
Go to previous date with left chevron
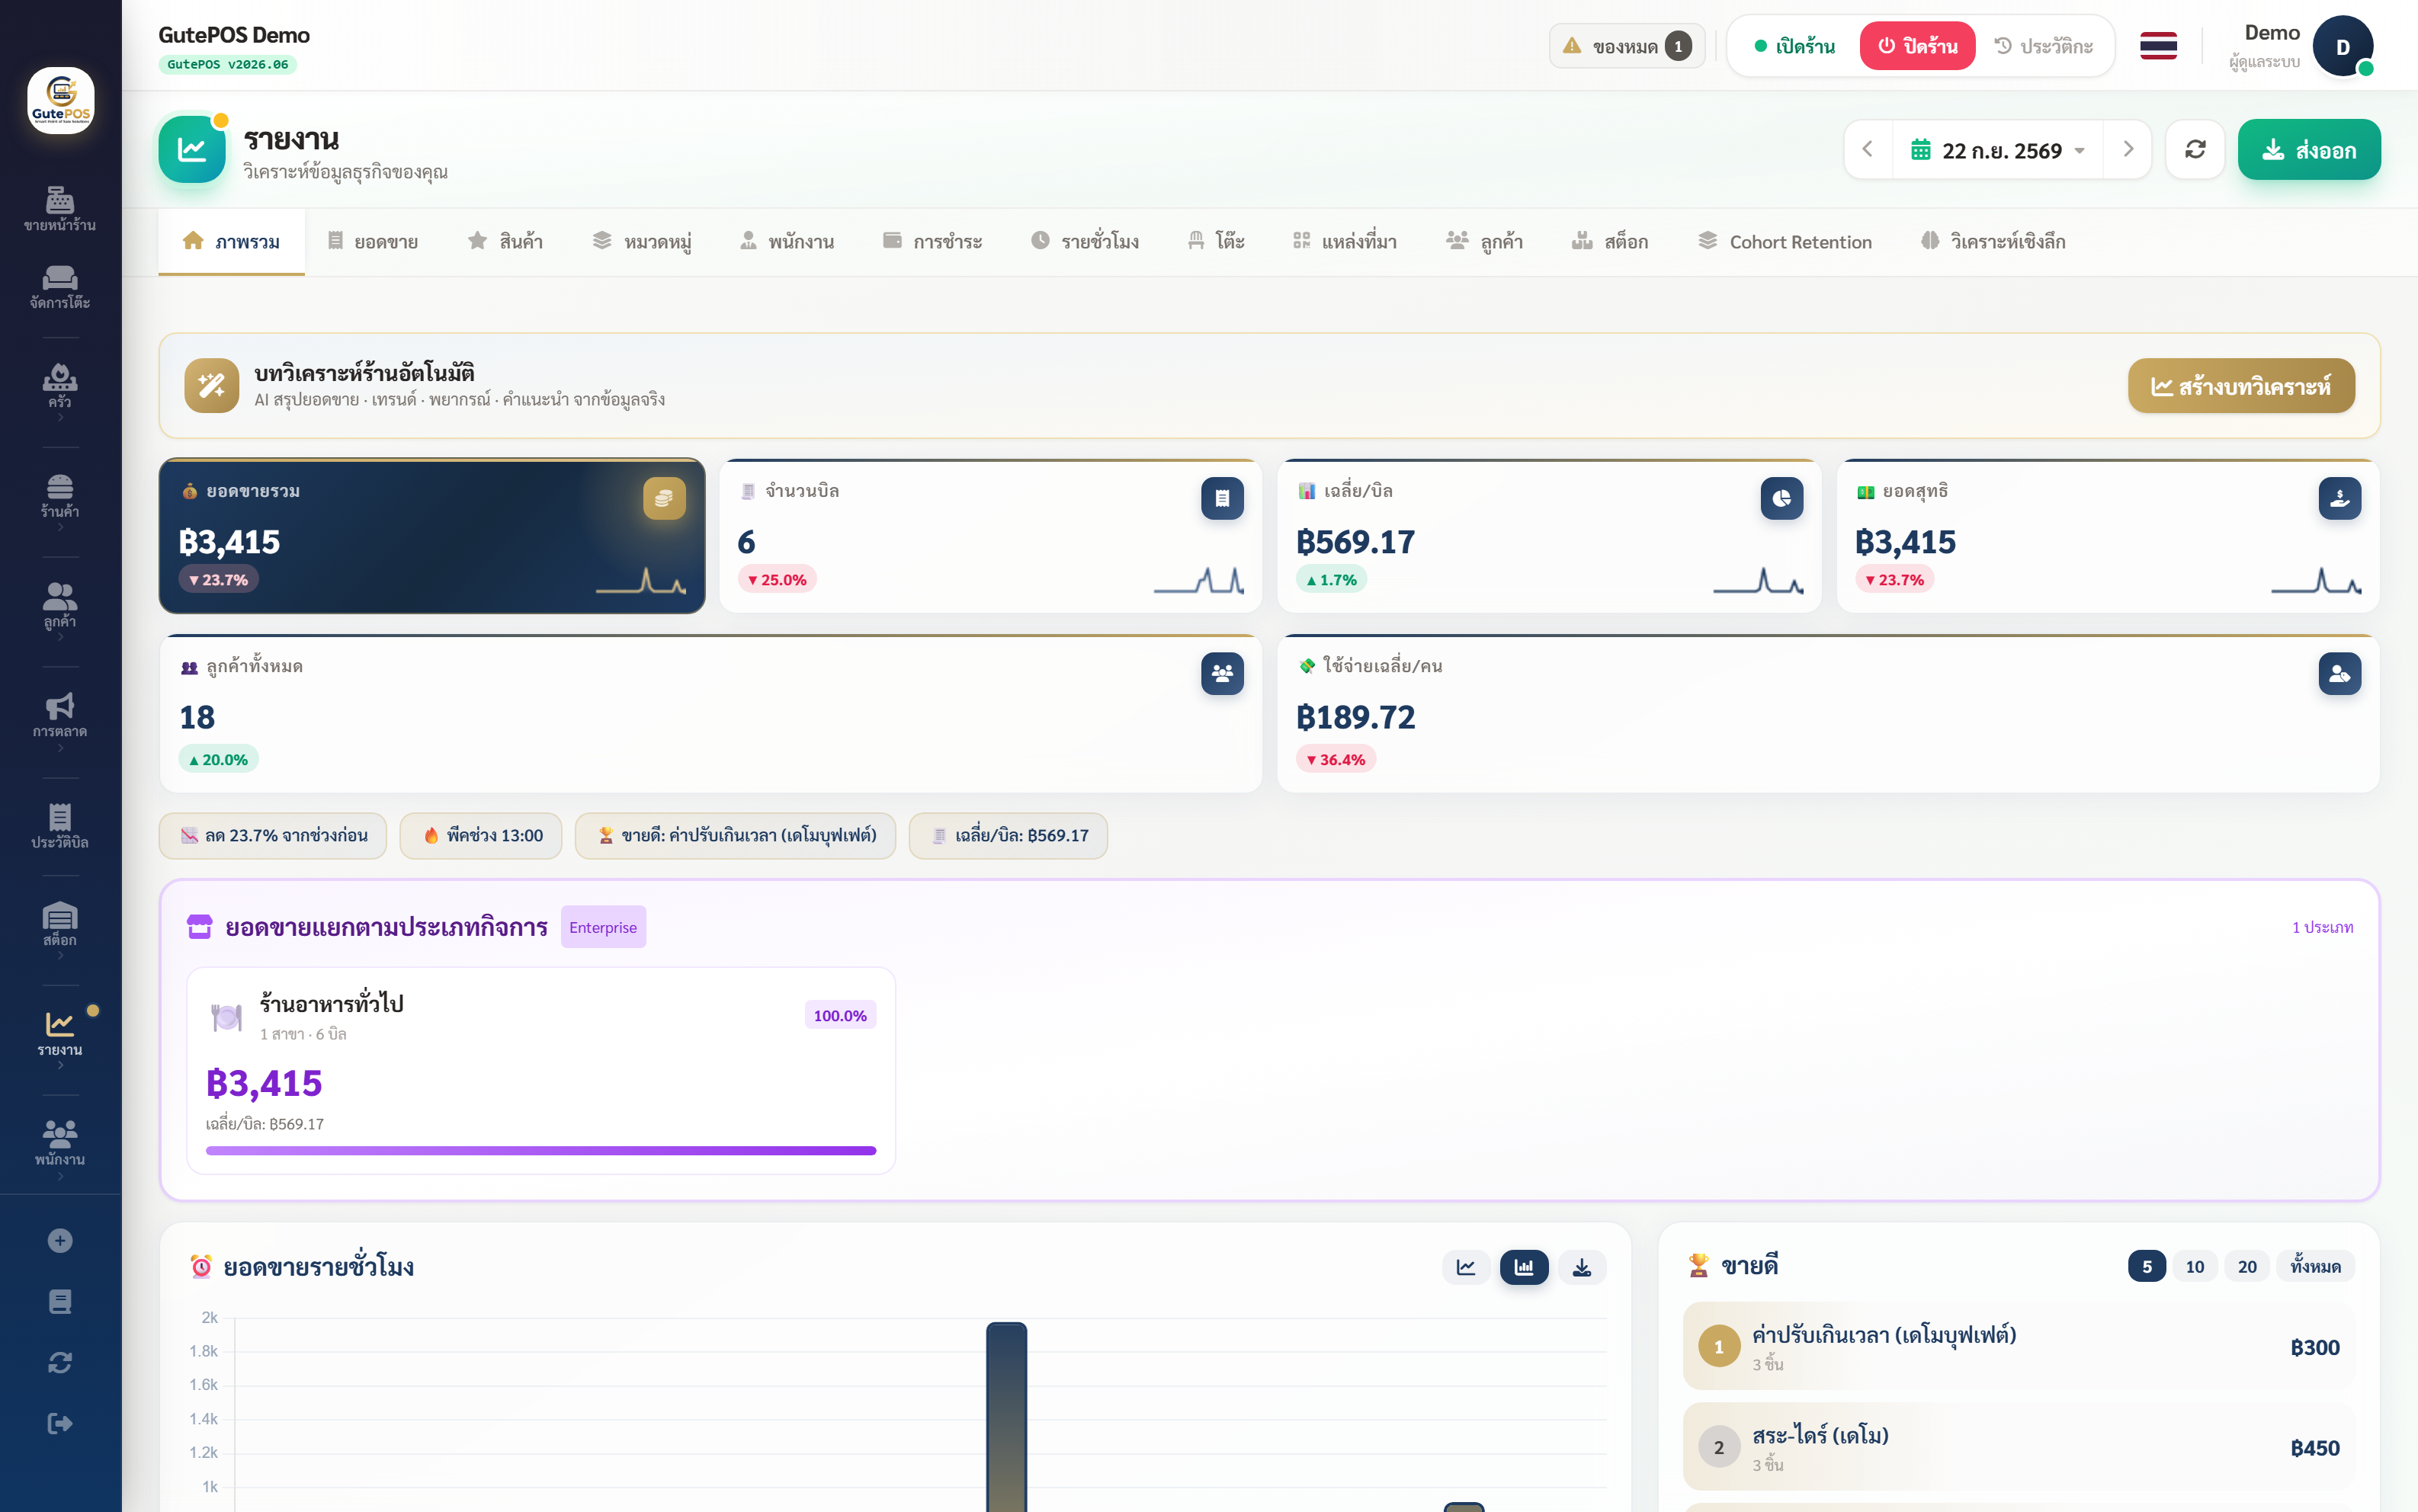tap(1867, 150)
